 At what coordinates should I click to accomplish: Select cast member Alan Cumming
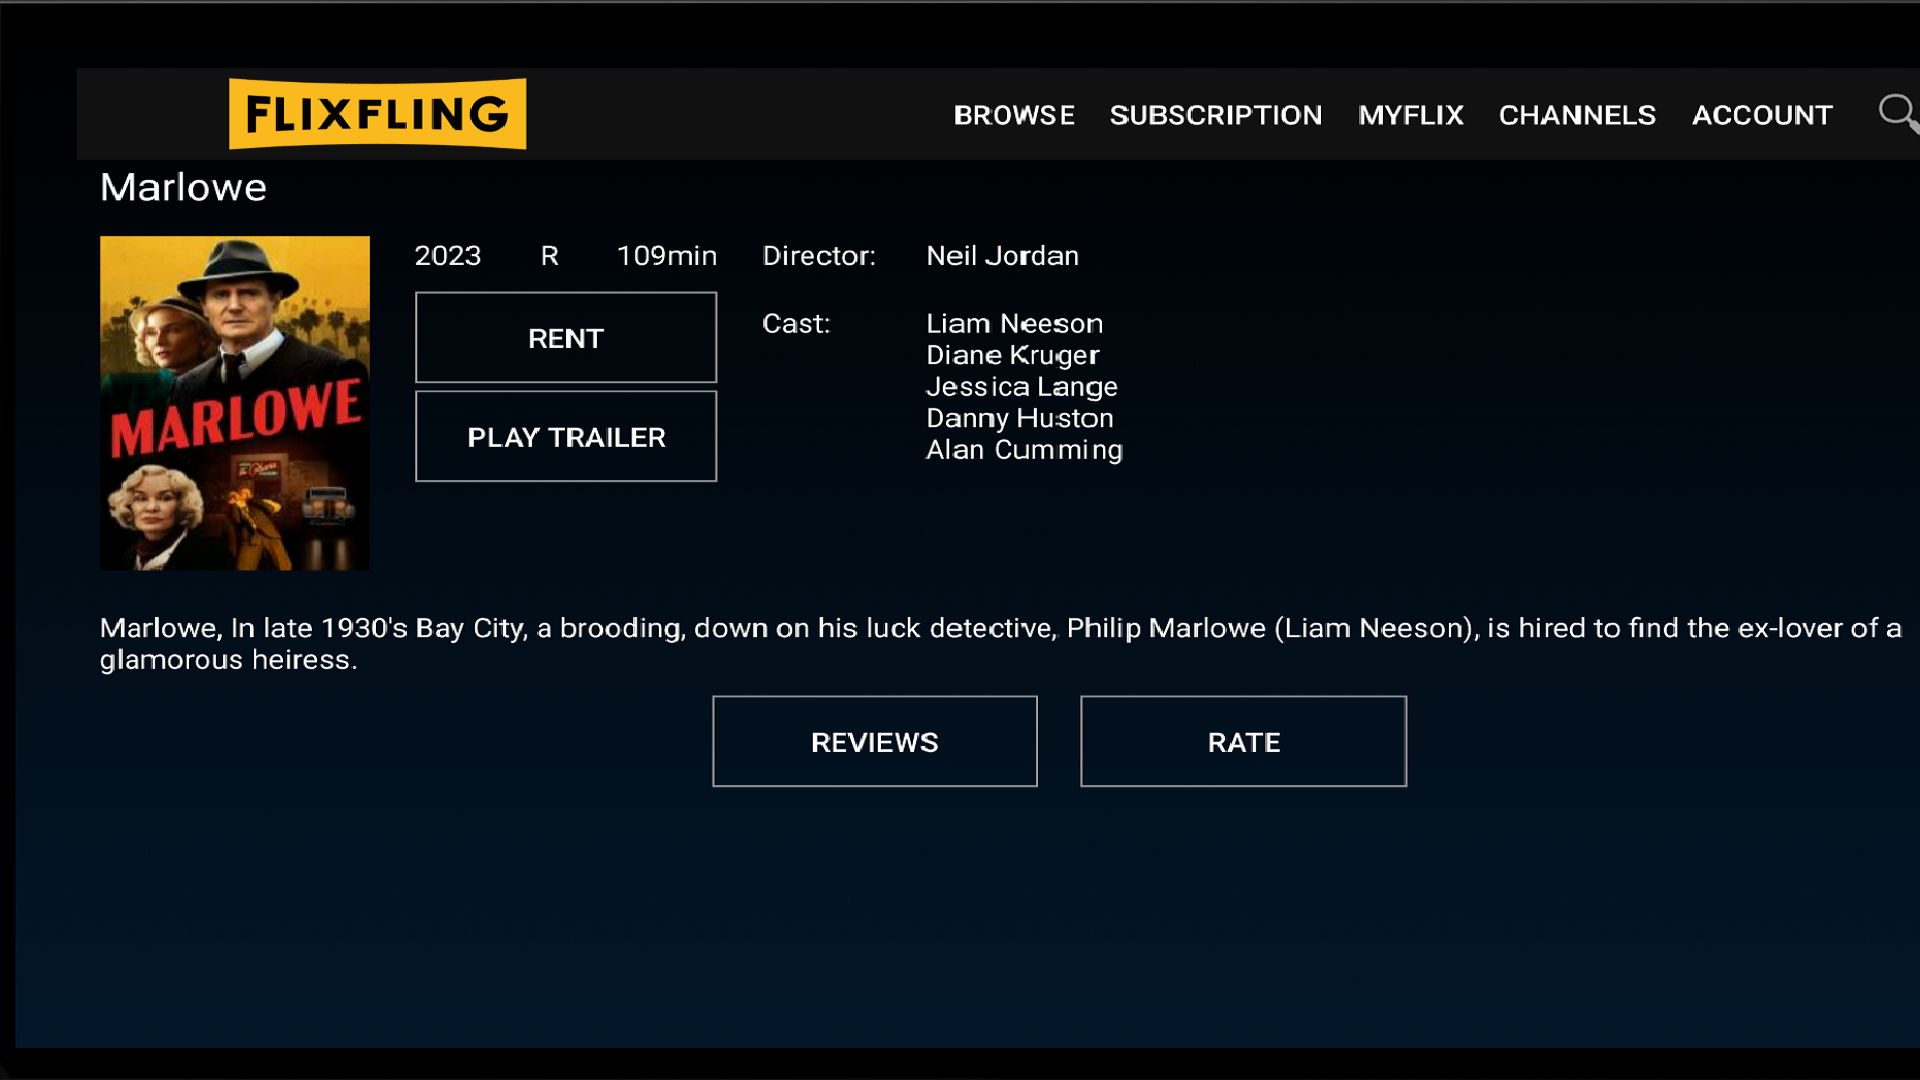[x=1024, y=450]
